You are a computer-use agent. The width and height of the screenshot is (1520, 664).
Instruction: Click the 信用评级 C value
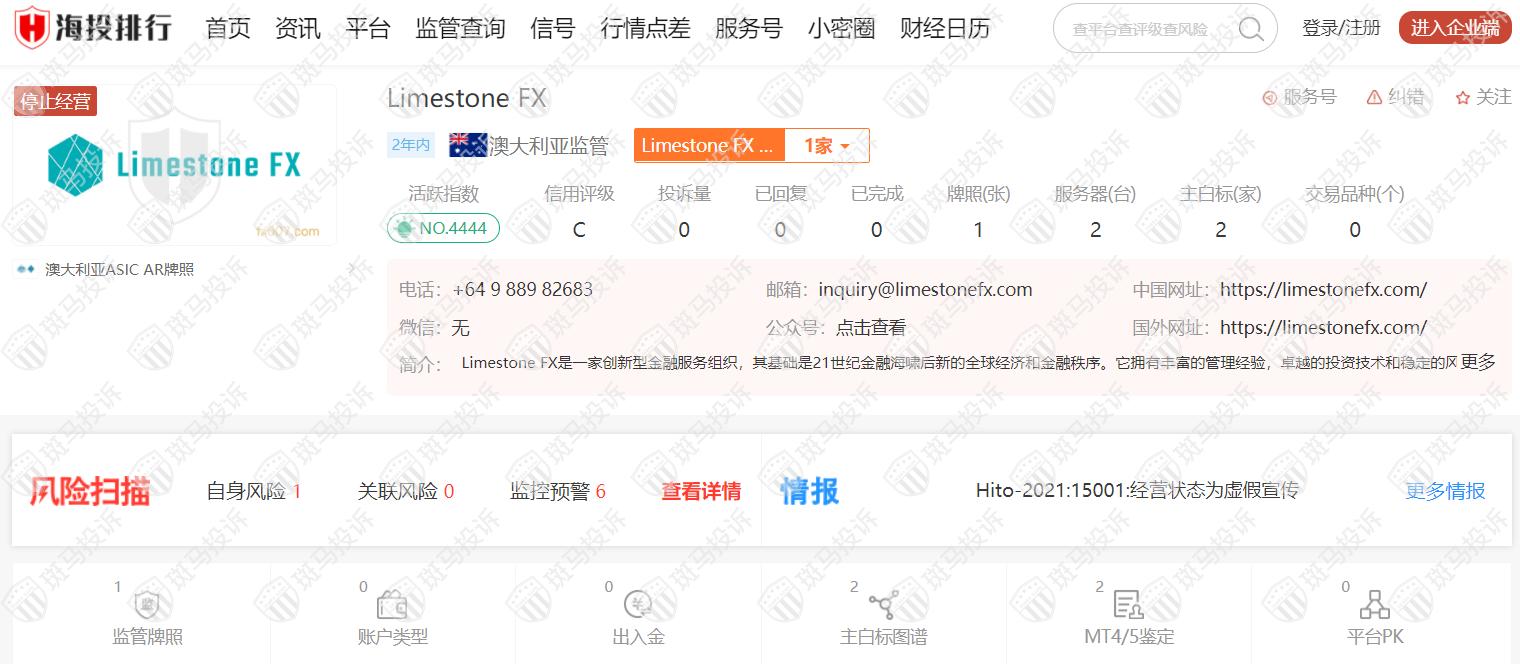coord(579,230)
